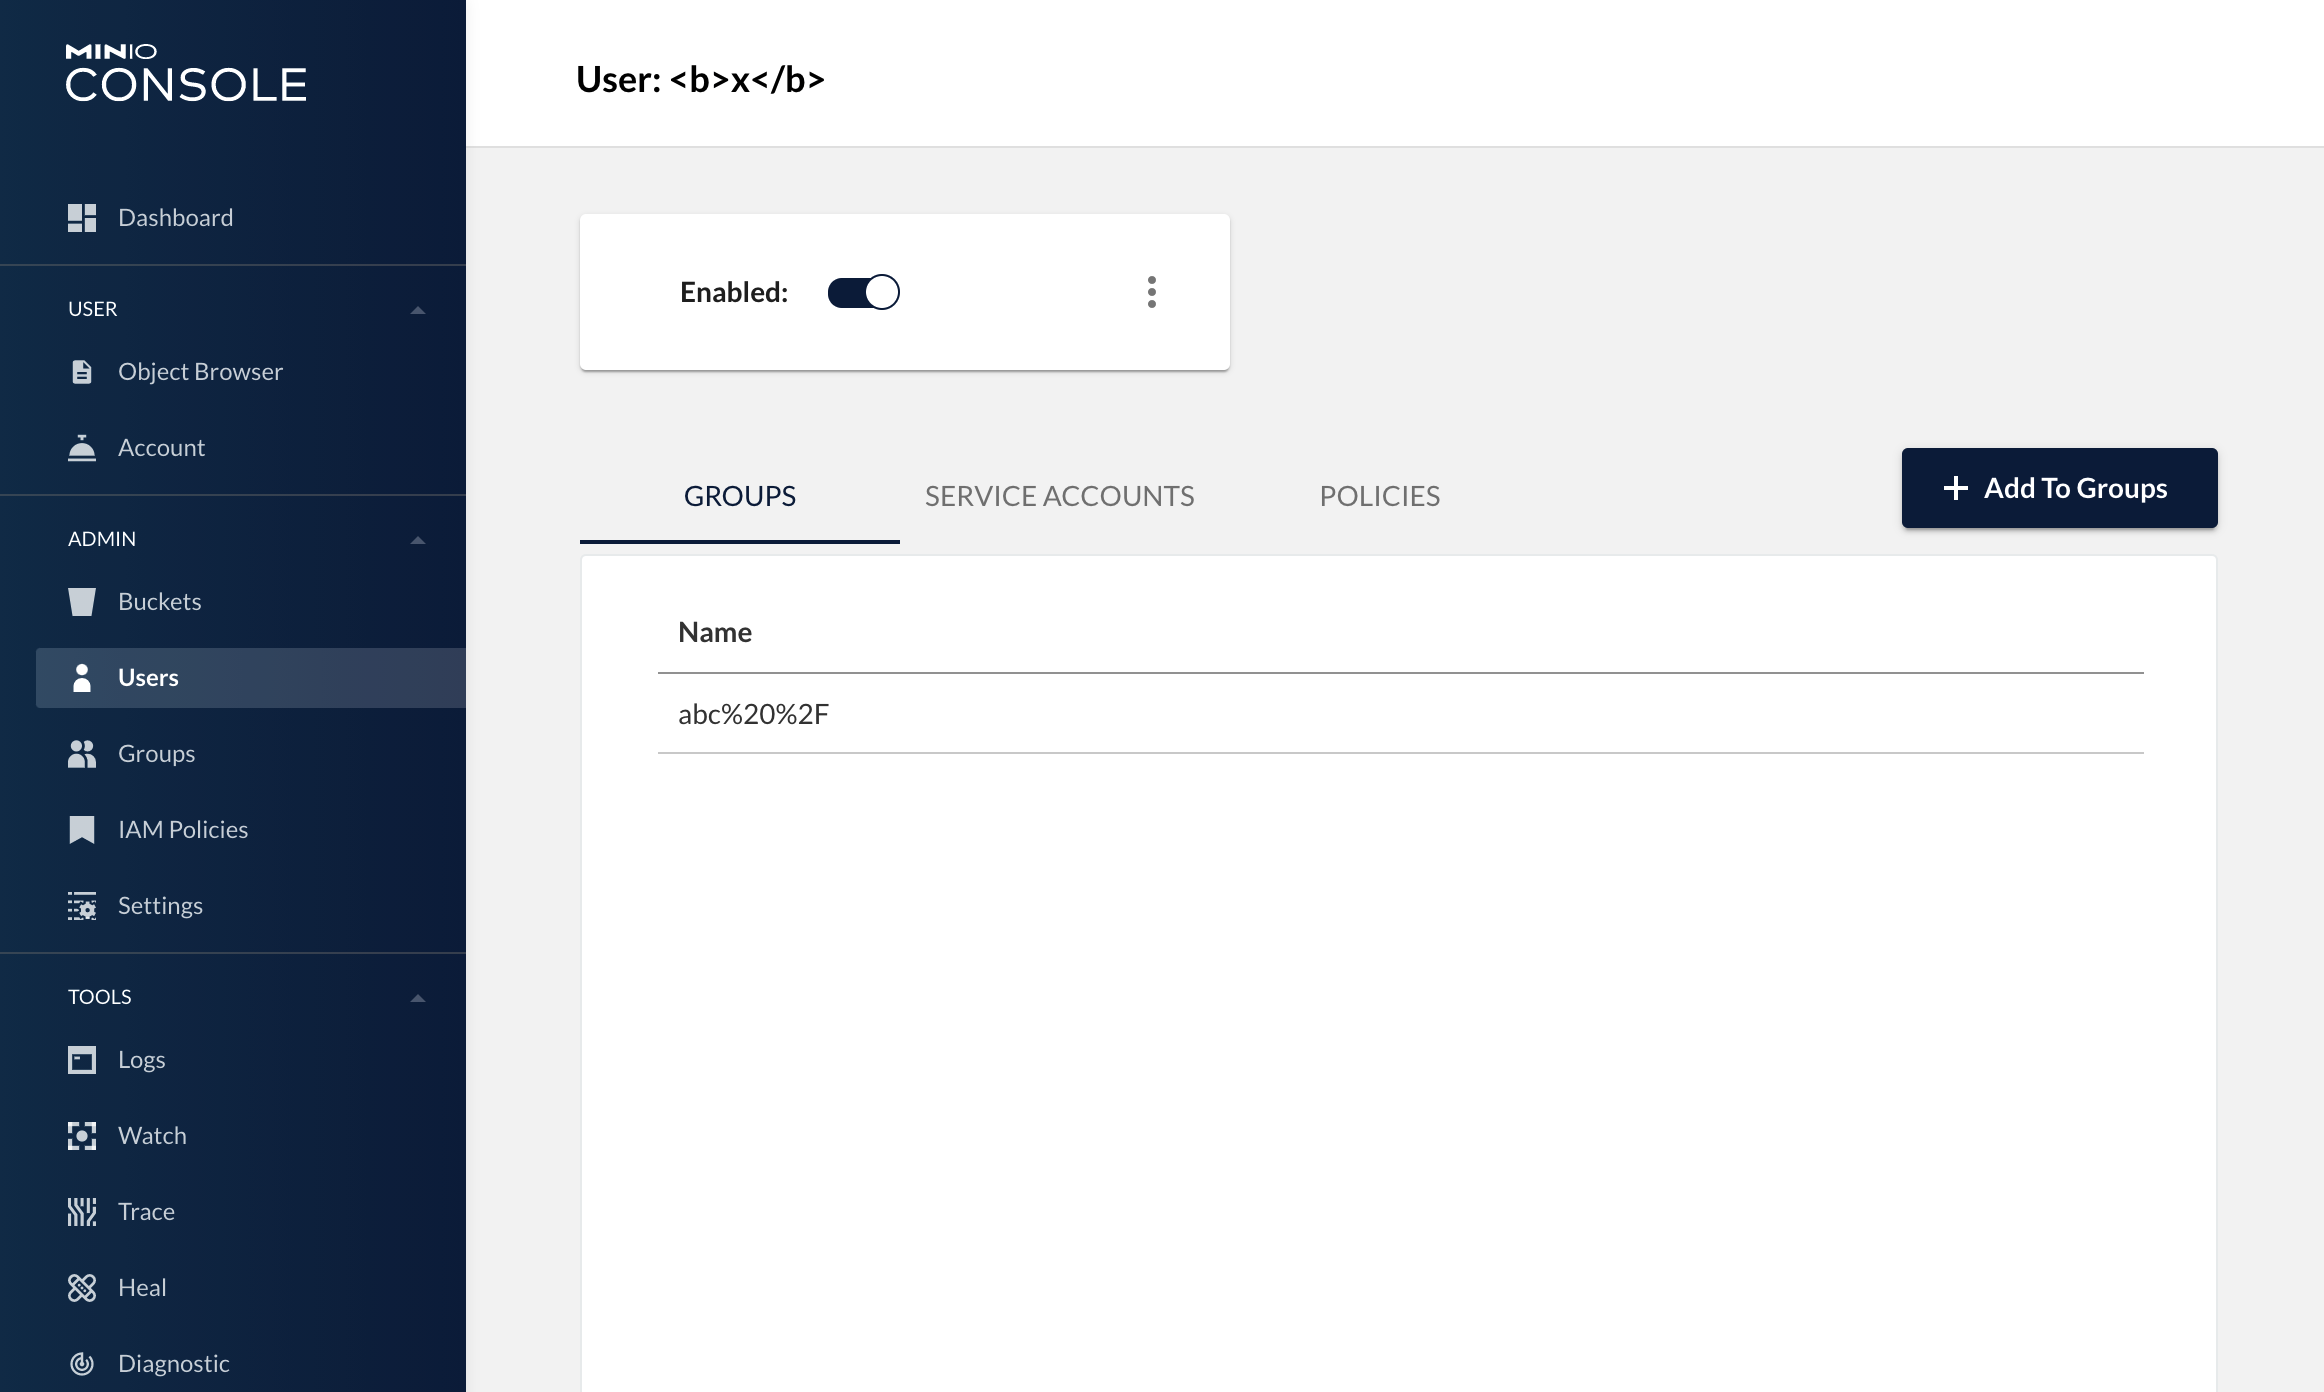The height and width of the screenshot is (1392, 2324).
Task: Click the Groups people icon
Action: click(82, 754)
